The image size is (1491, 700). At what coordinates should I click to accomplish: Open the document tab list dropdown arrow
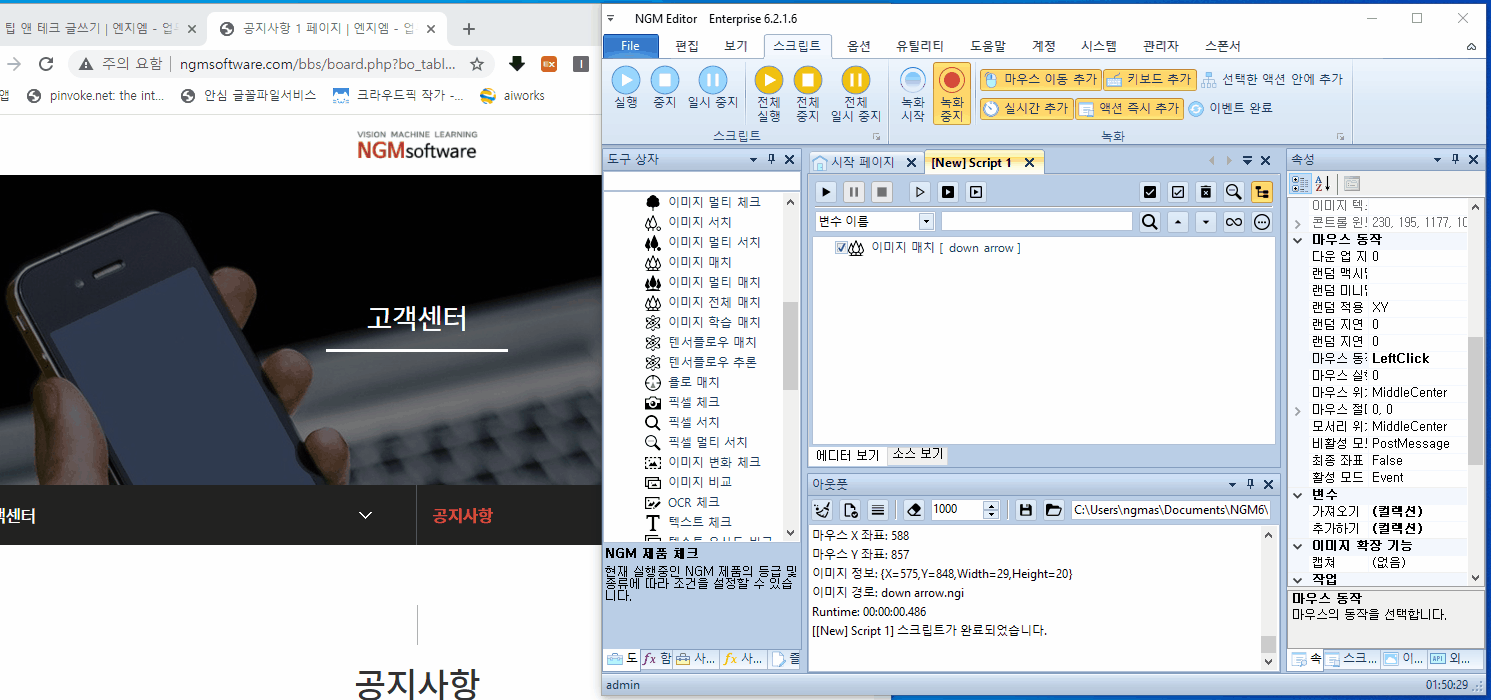[x=1247, y=161]
